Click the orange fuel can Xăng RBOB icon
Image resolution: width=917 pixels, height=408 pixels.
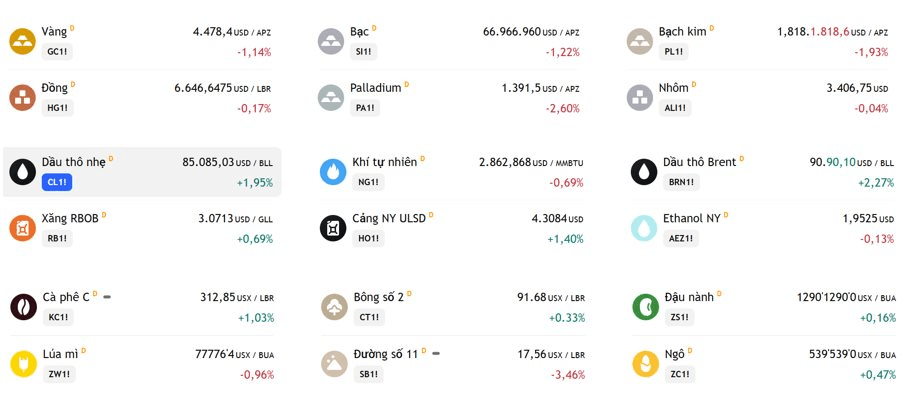(23, 228)
